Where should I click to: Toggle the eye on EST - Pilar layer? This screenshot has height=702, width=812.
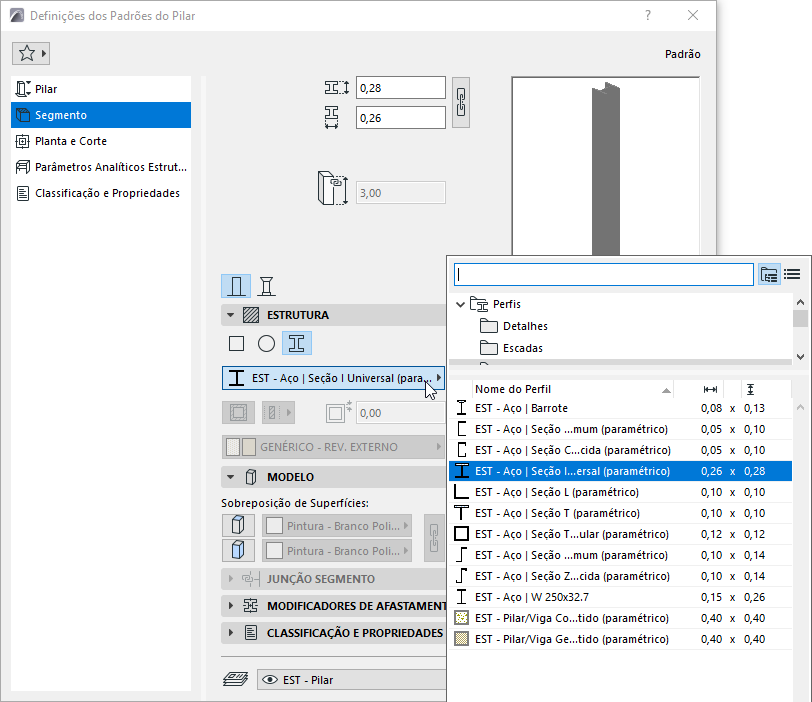tap(270, 680)
